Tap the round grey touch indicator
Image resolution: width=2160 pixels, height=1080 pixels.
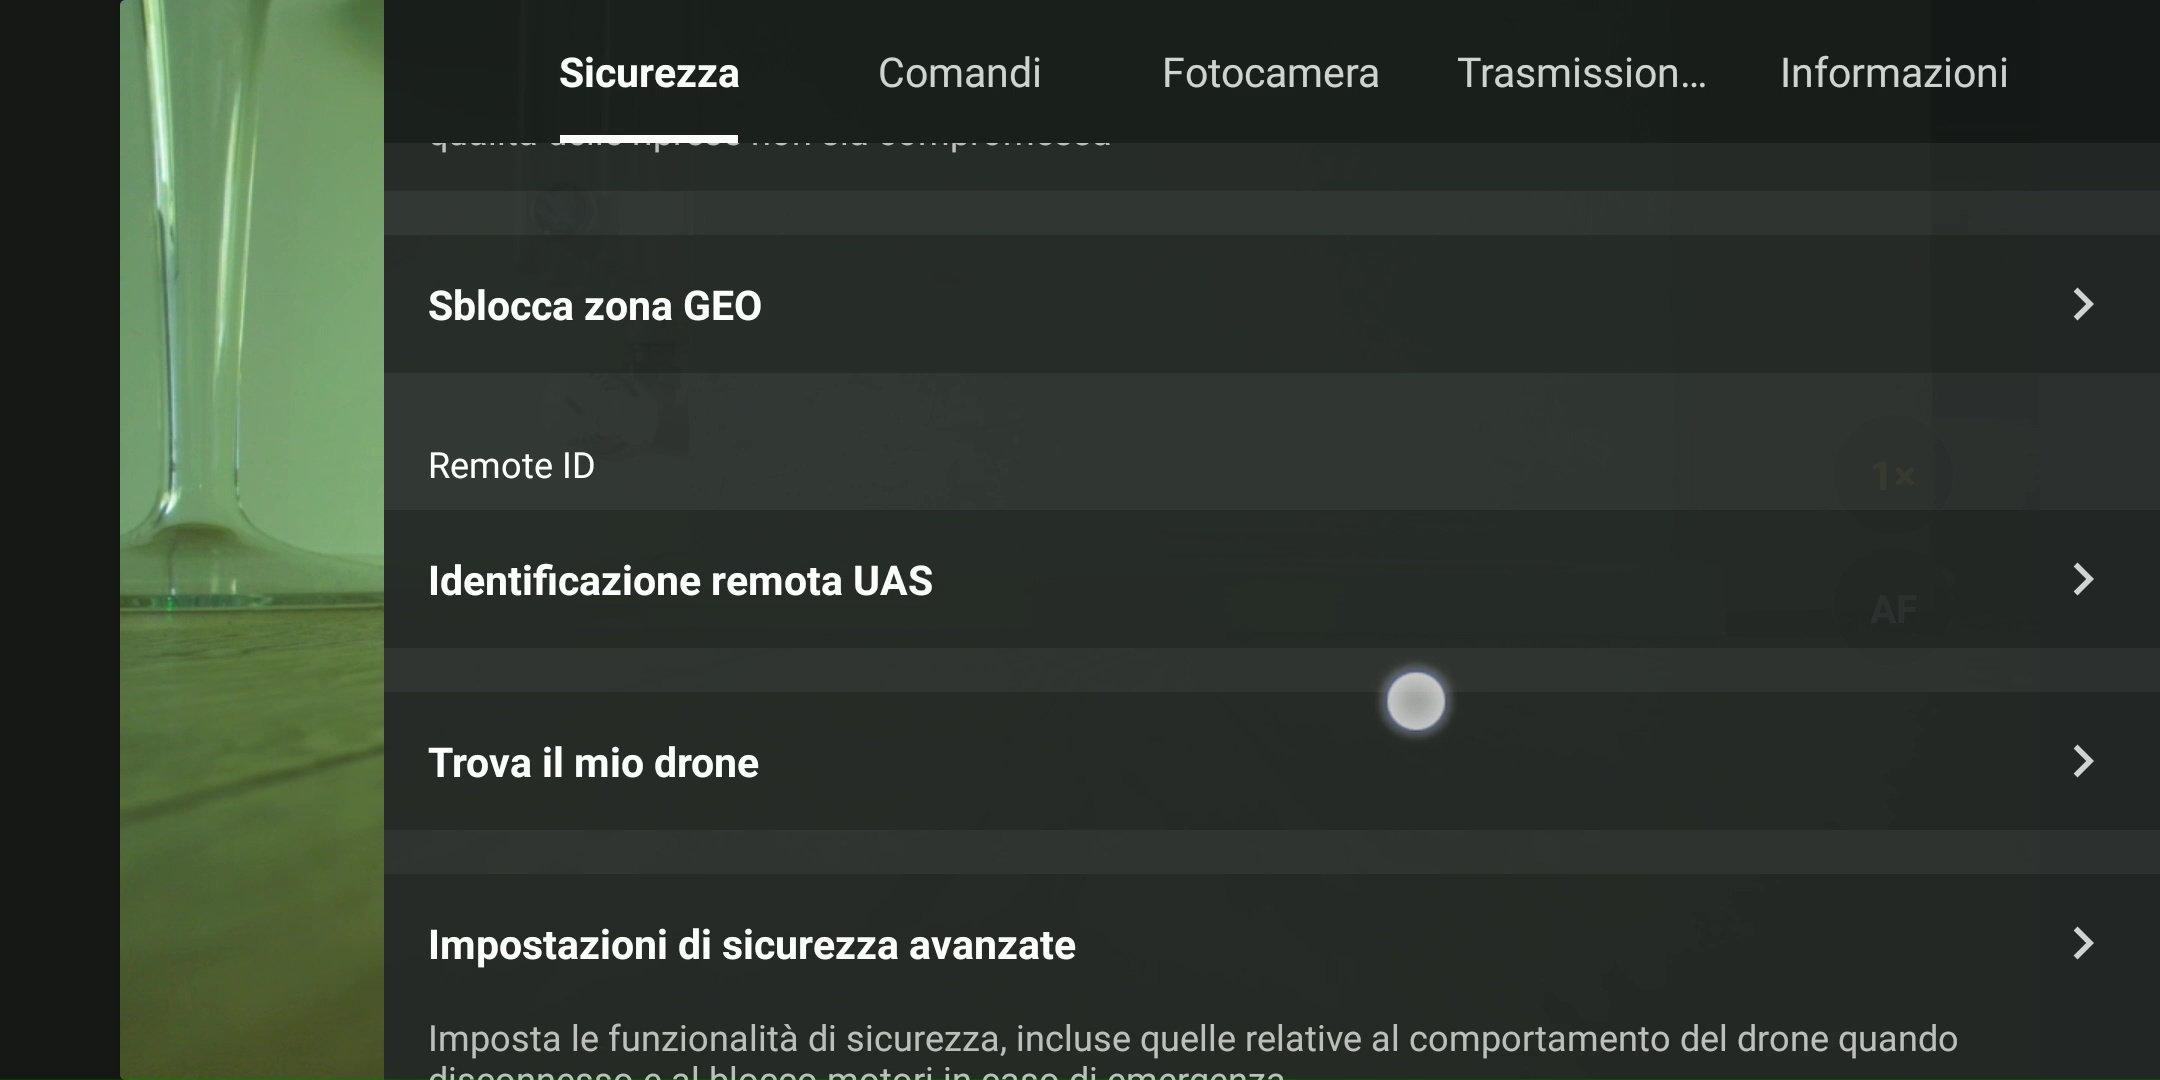1415,701
